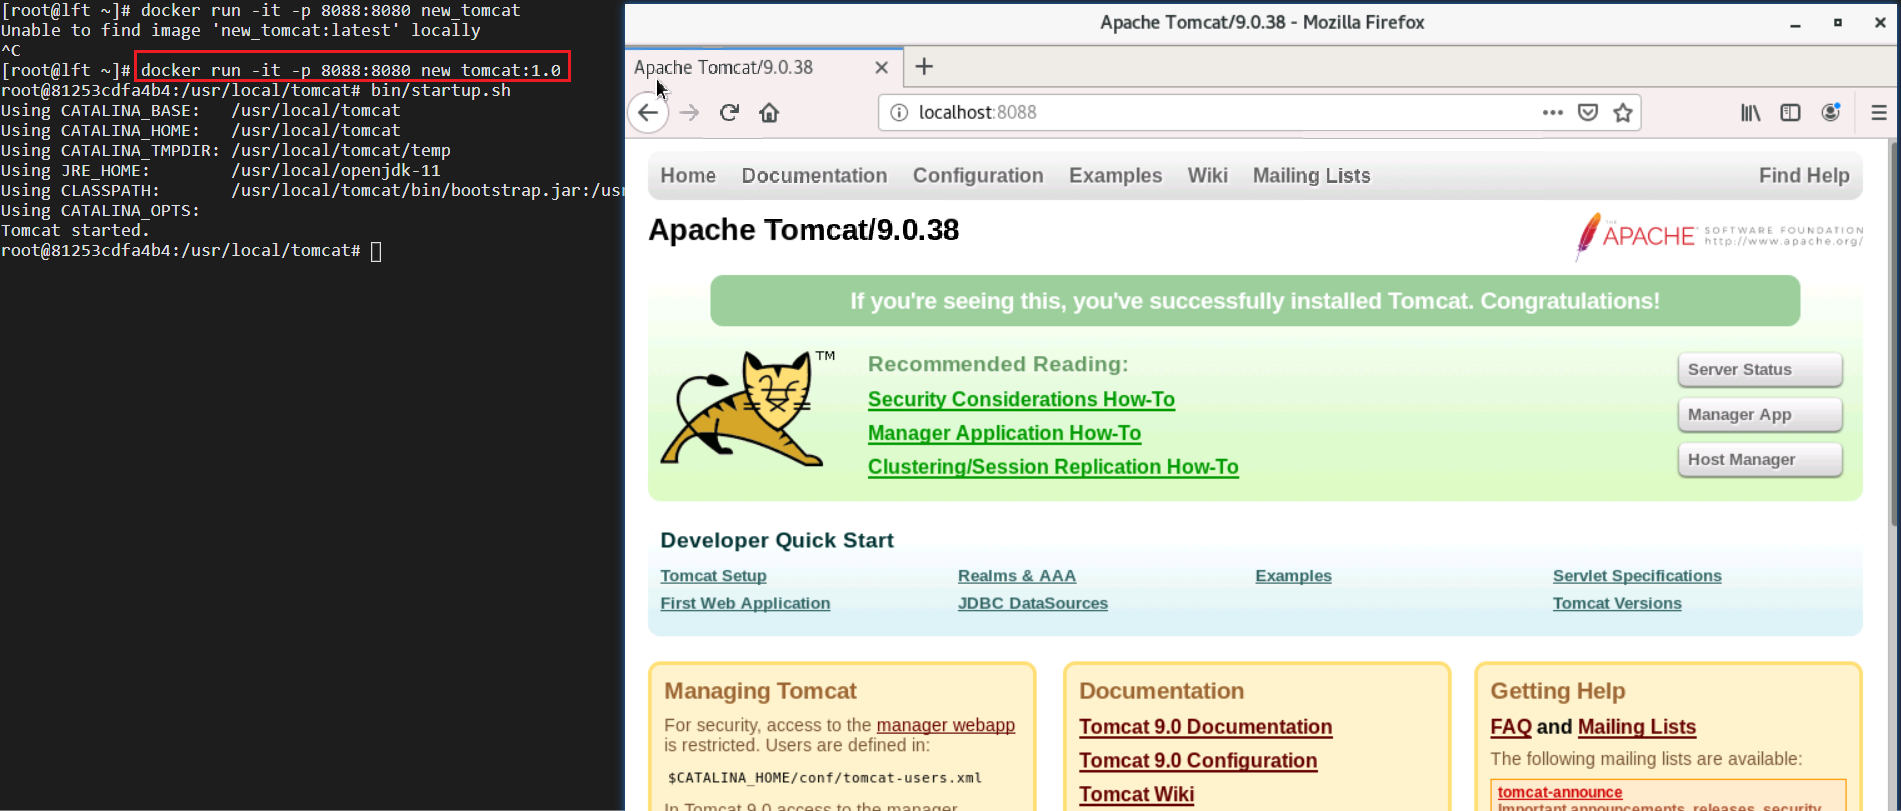
Task: Click the Apache Software Foundation logo
Action: pyautogui.click(x=1719, y=236)
